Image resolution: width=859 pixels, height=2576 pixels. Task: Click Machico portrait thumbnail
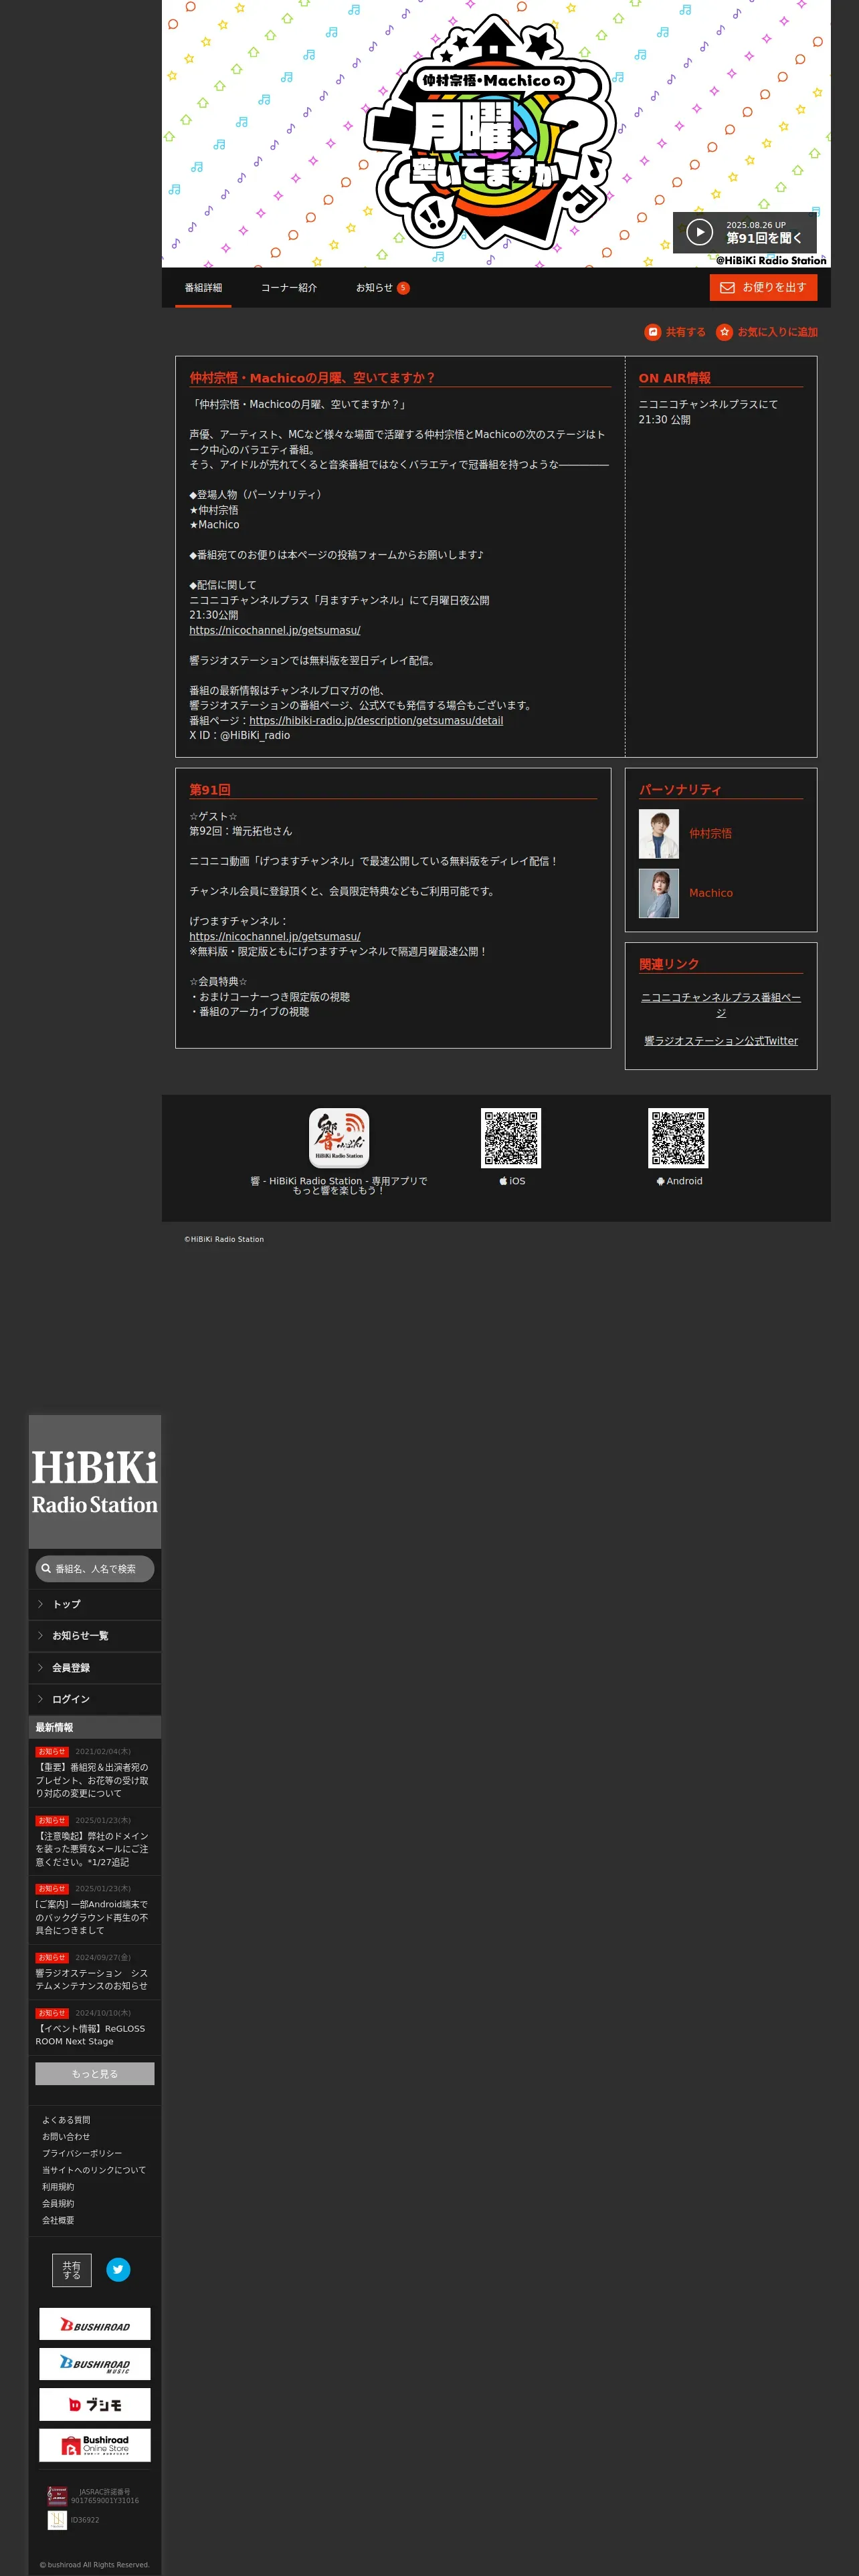[x=659, y=893]
